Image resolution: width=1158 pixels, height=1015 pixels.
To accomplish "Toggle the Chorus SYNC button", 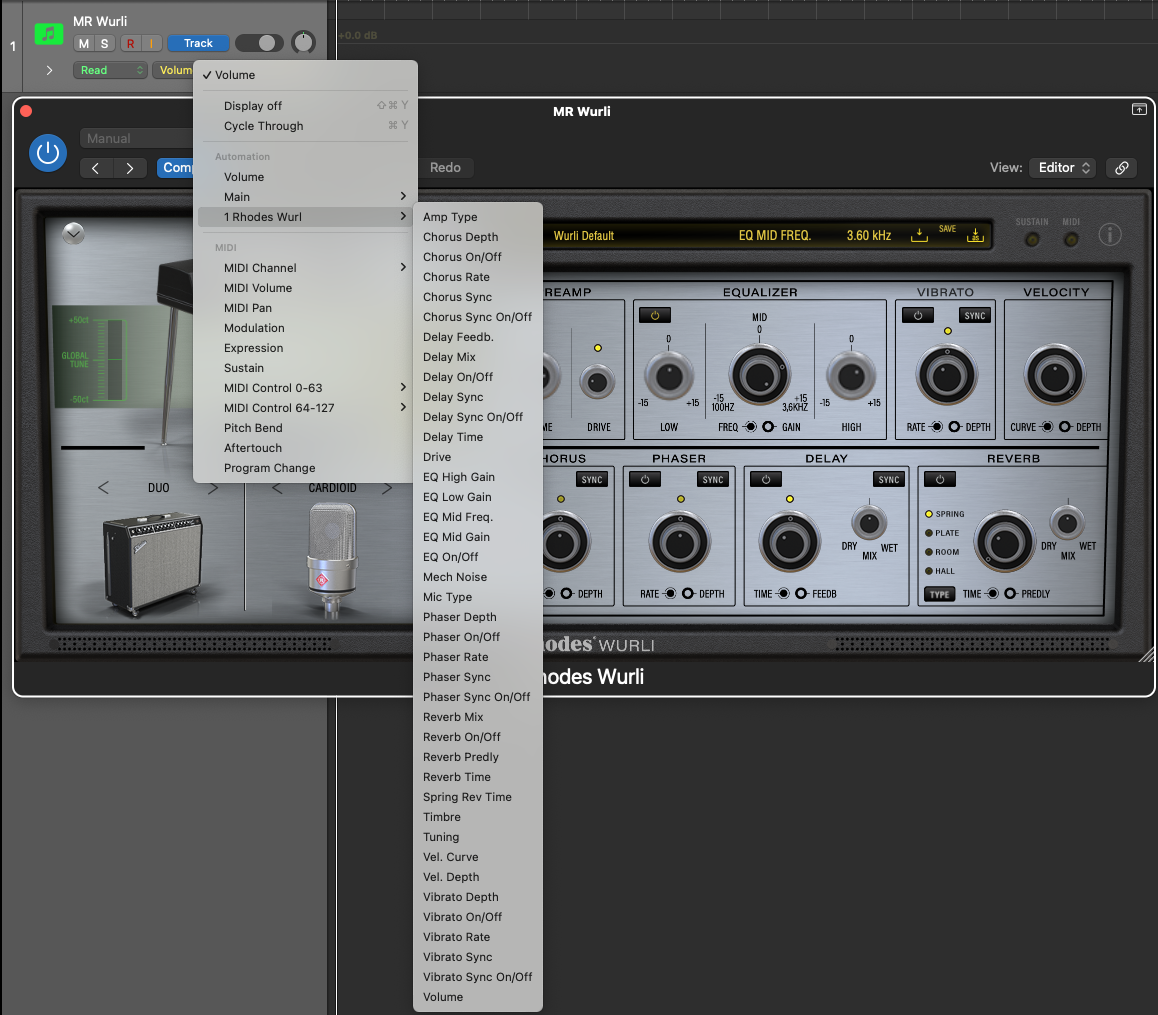I will point(592,479).
